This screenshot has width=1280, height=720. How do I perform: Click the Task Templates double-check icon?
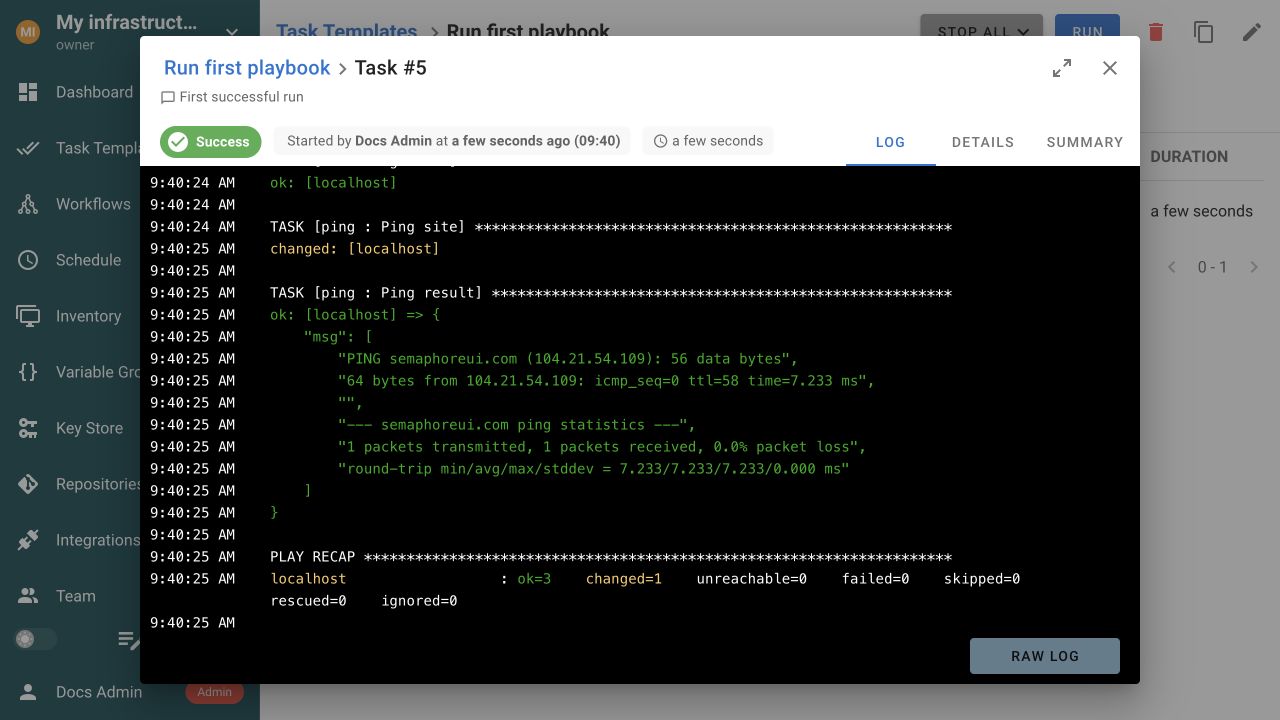[28, 148]
